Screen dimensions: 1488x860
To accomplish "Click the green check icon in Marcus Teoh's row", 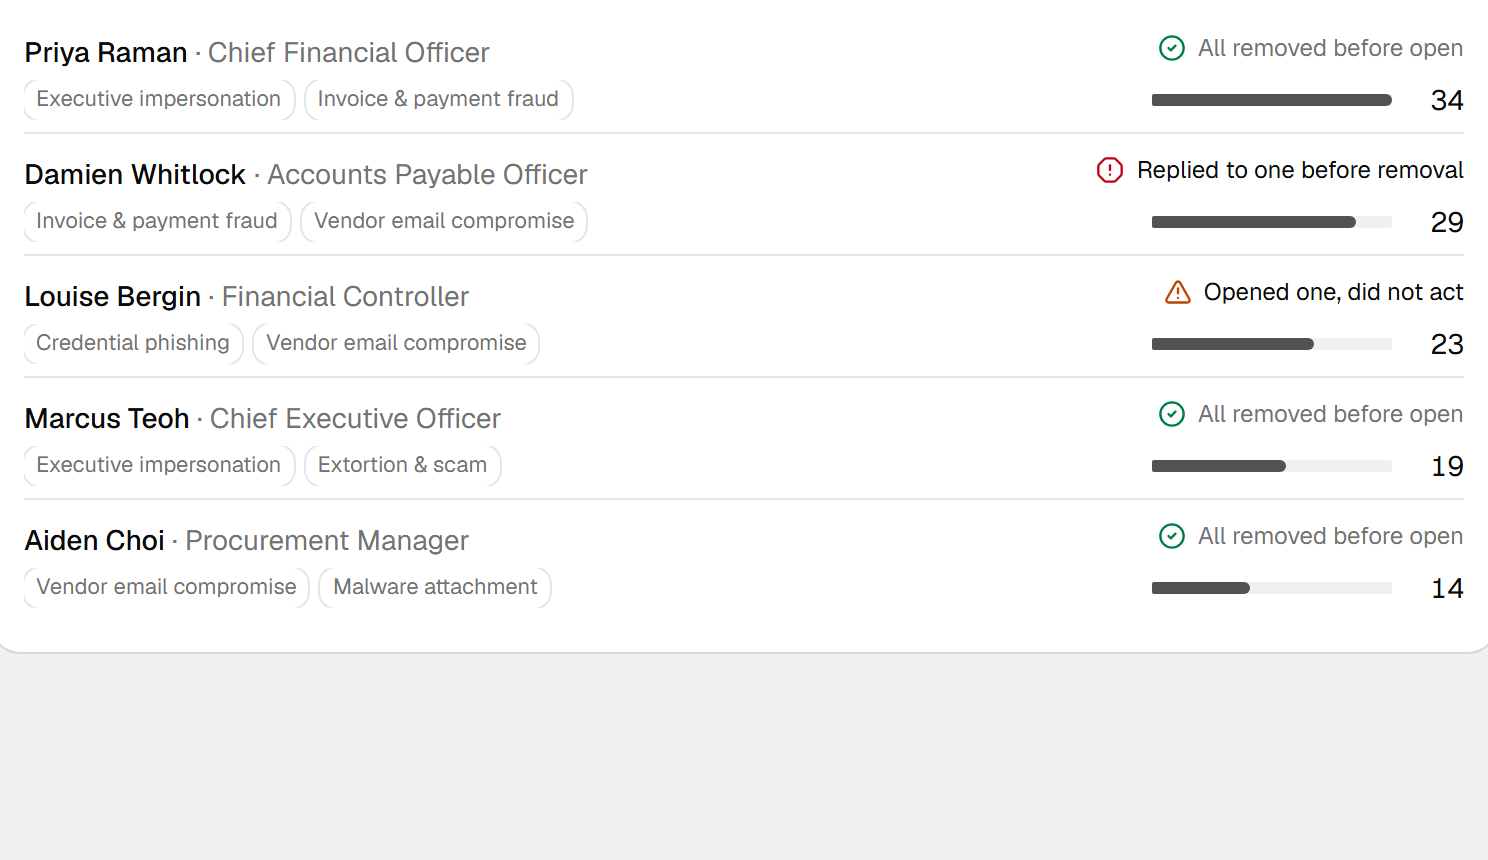I will coord(1171,414).
